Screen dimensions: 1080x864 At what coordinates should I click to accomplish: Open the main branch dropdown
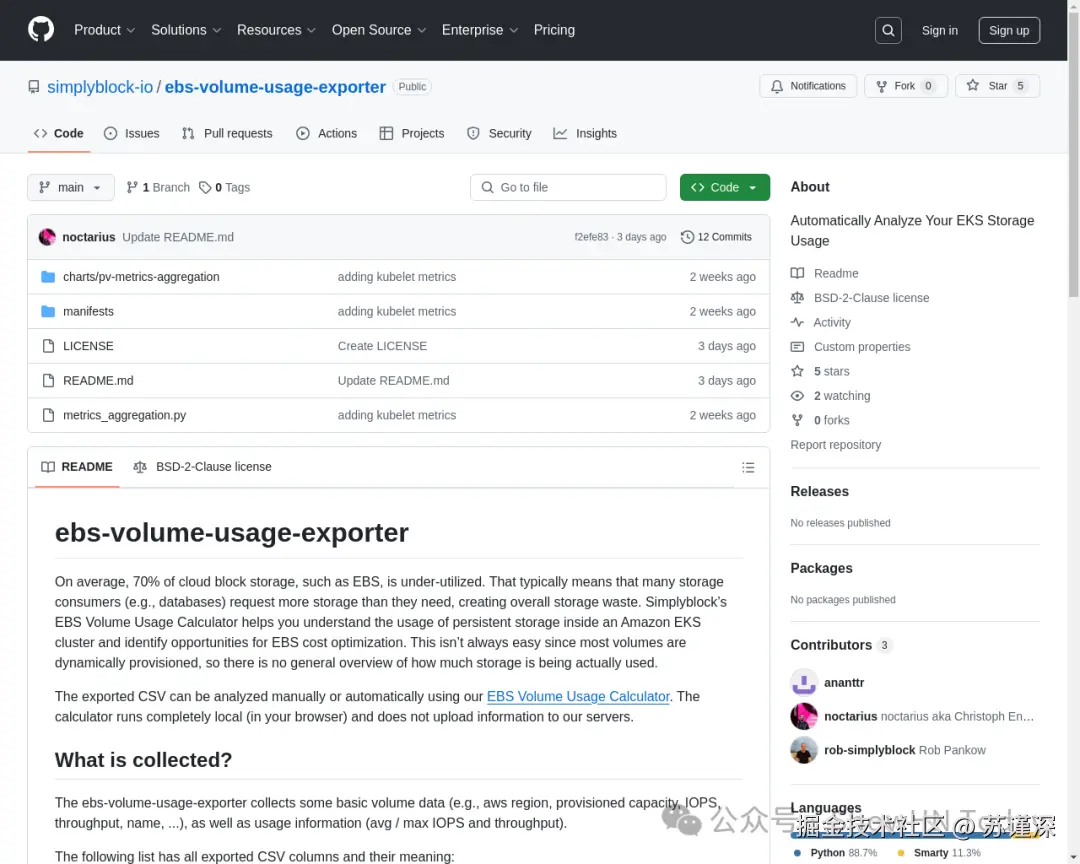tap(71, 187)
